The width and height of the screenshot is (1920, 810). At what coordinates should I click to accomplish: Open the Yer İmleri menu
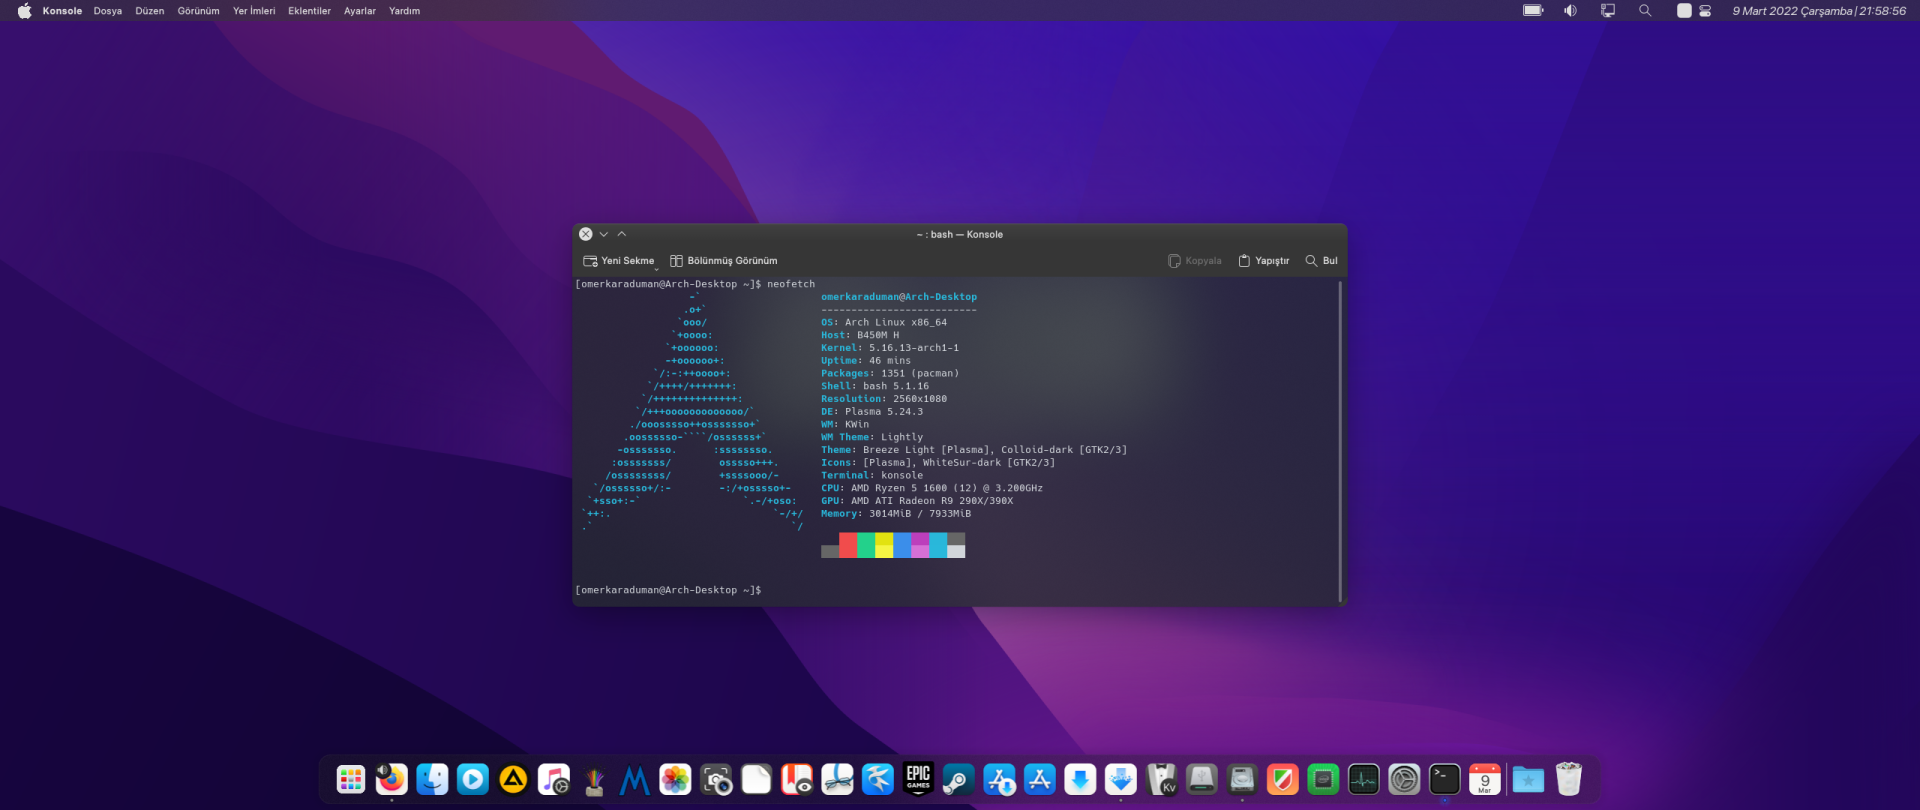tap(254, 11)
